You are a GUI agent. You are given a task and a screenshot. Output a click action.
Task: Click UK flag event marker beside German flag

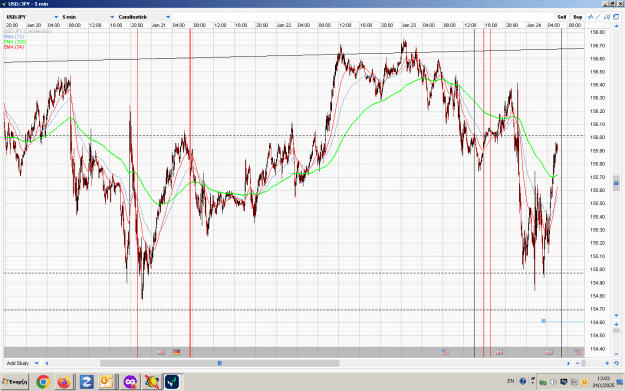pyautogui.click(x=161, y=352)
